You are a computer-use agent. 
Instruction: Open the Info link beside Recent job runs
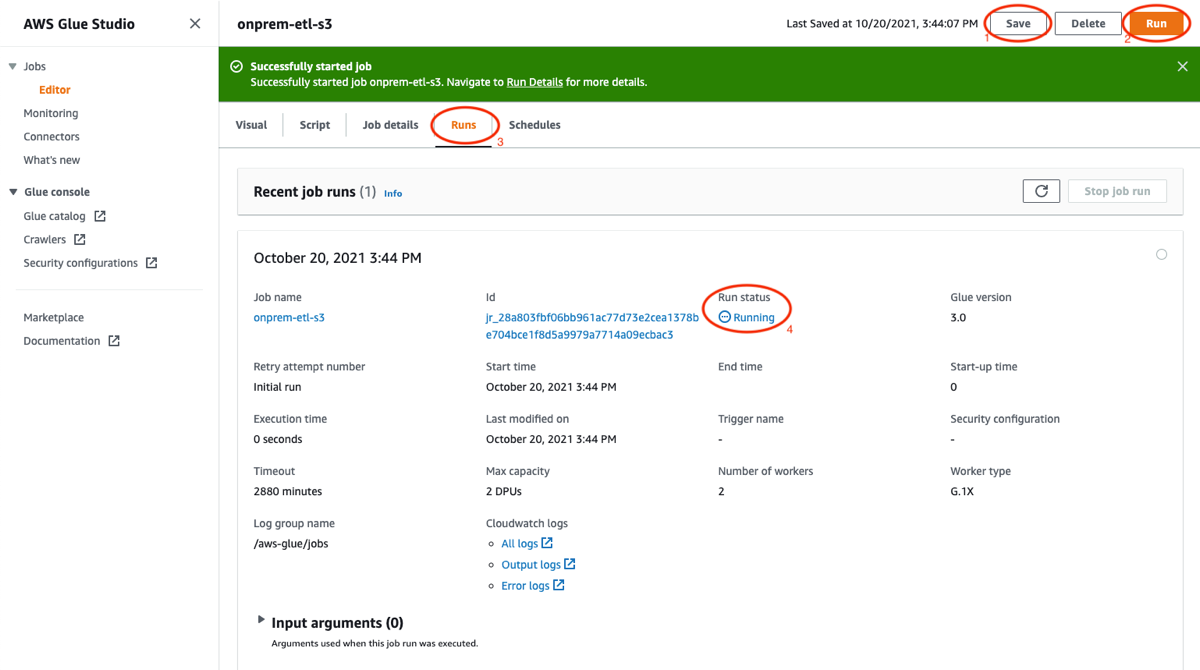pyautogui.click(x=393, y=193)
